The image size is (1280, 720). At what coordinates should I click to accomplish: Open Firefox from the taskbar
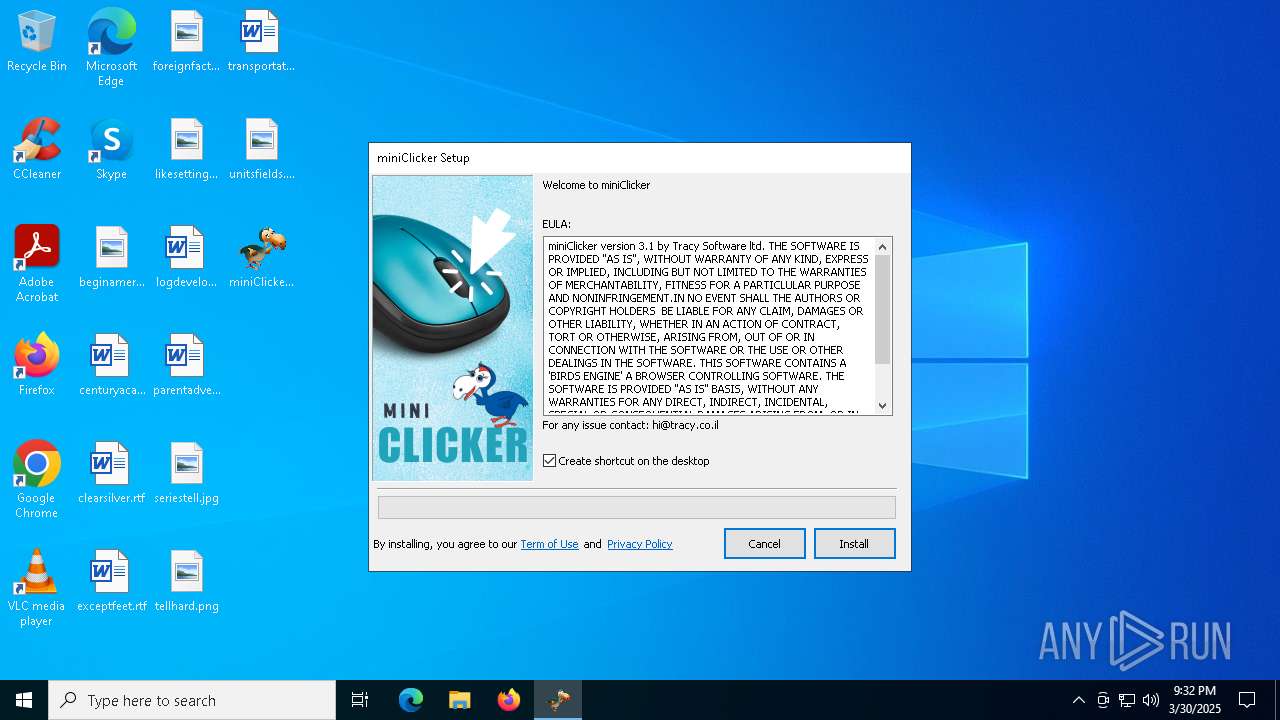[509, 700]
